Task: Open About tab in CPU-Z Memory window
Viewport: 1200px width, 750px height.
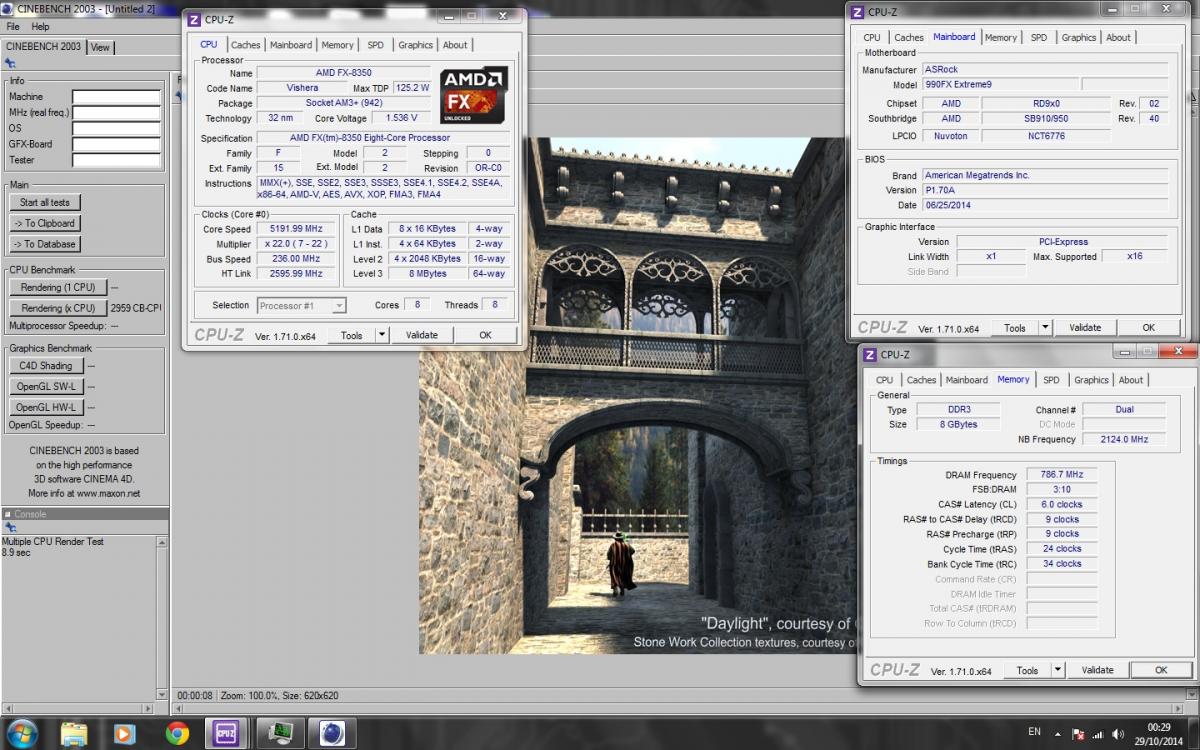Action: [1131, 380]
